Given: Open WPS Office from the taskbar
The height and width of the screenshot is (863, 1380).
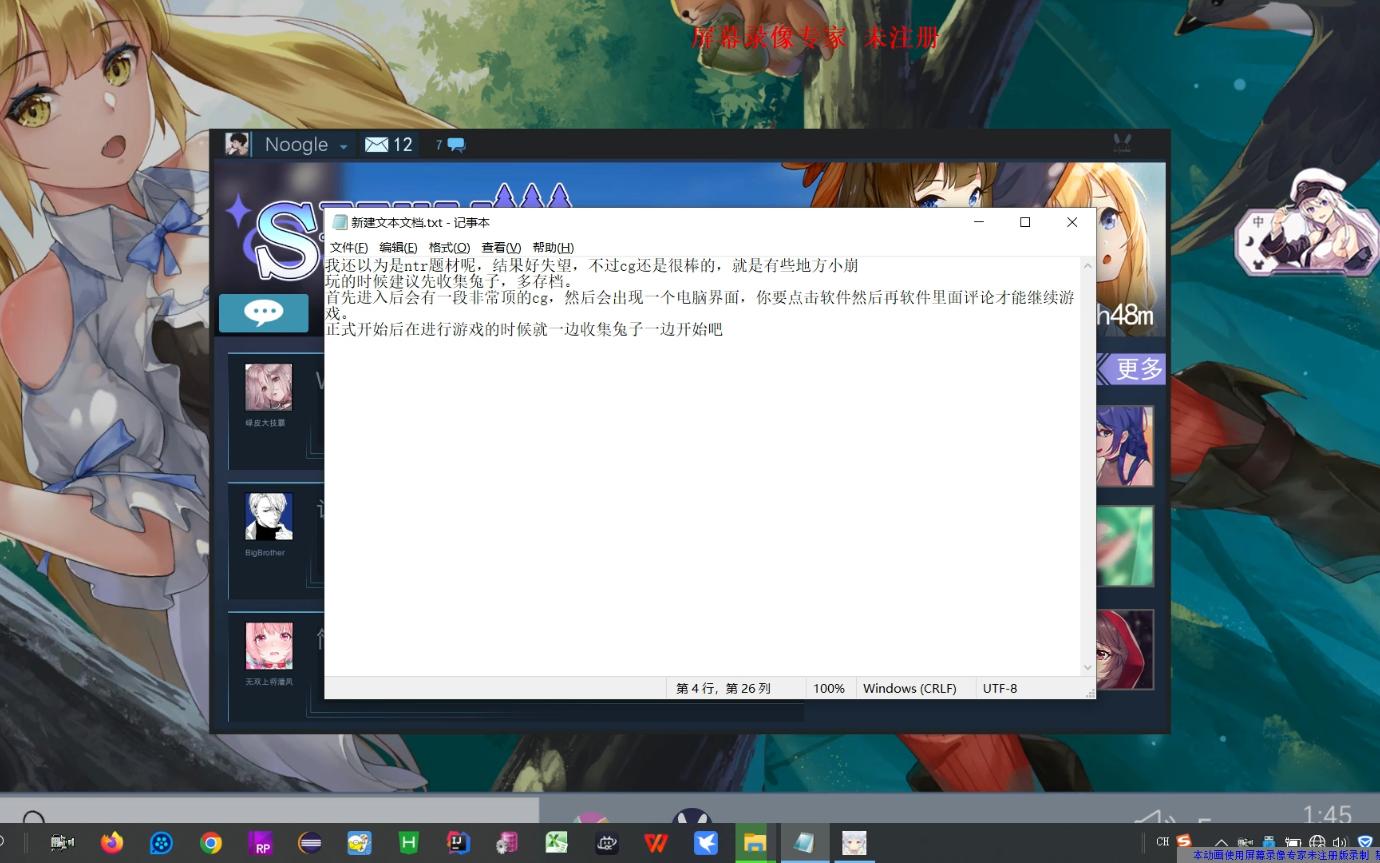Looking at the screenshot, I should pos(656,843).
